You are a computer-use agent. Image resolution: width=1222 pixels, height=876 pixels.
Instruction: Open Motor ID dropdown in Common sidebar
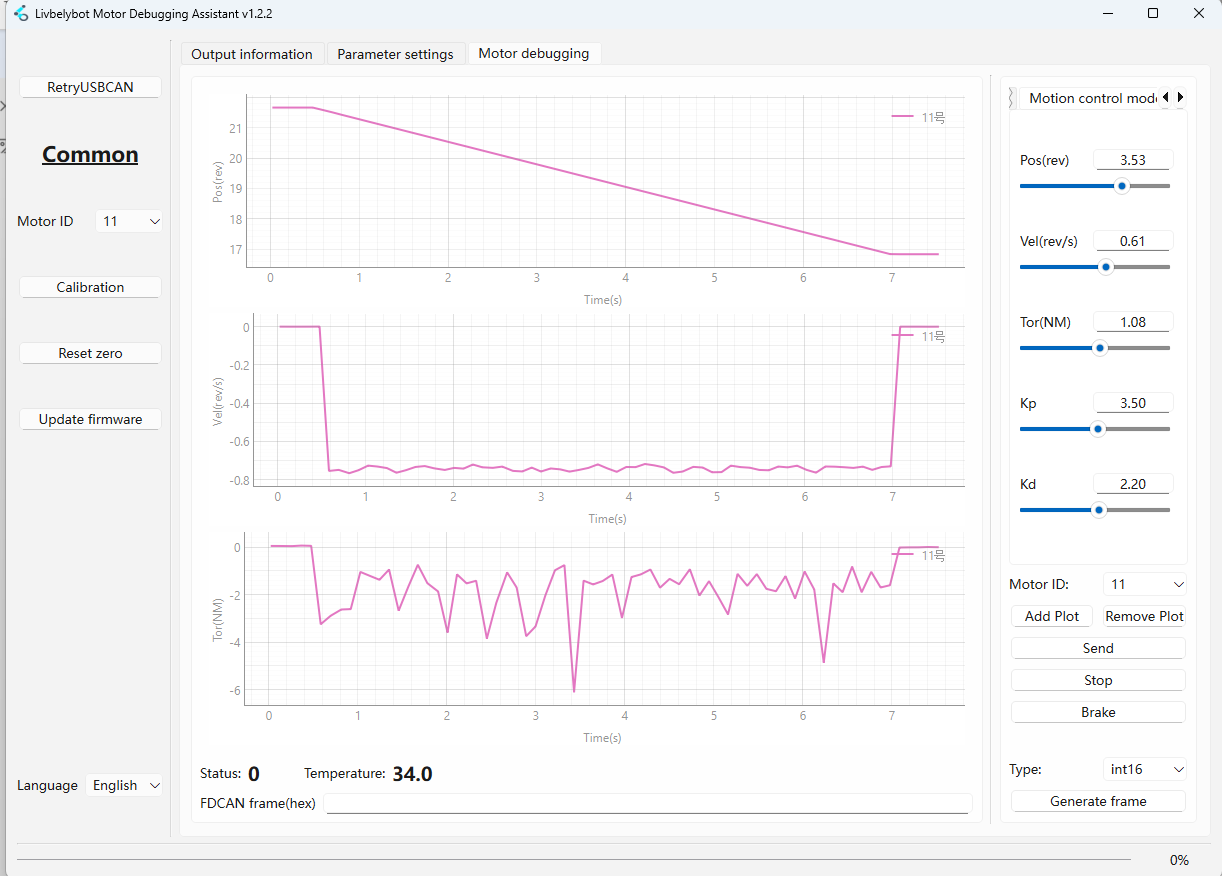(129, 221)
